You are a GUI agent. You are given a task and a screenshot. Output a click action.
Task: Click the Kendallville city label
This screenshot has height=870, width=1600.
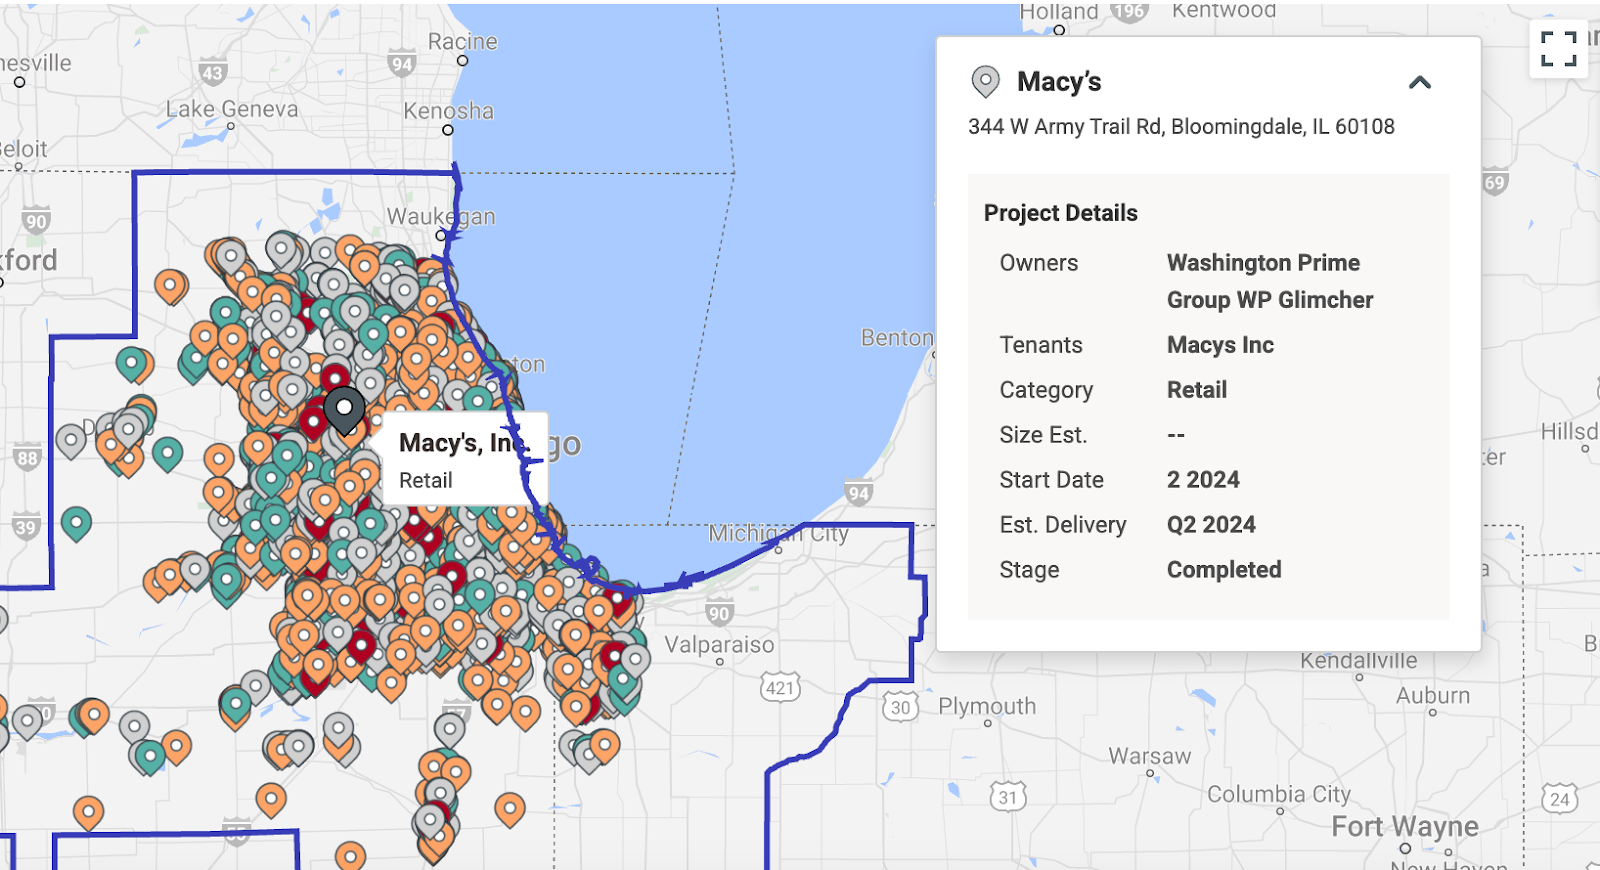[1359, 661]
